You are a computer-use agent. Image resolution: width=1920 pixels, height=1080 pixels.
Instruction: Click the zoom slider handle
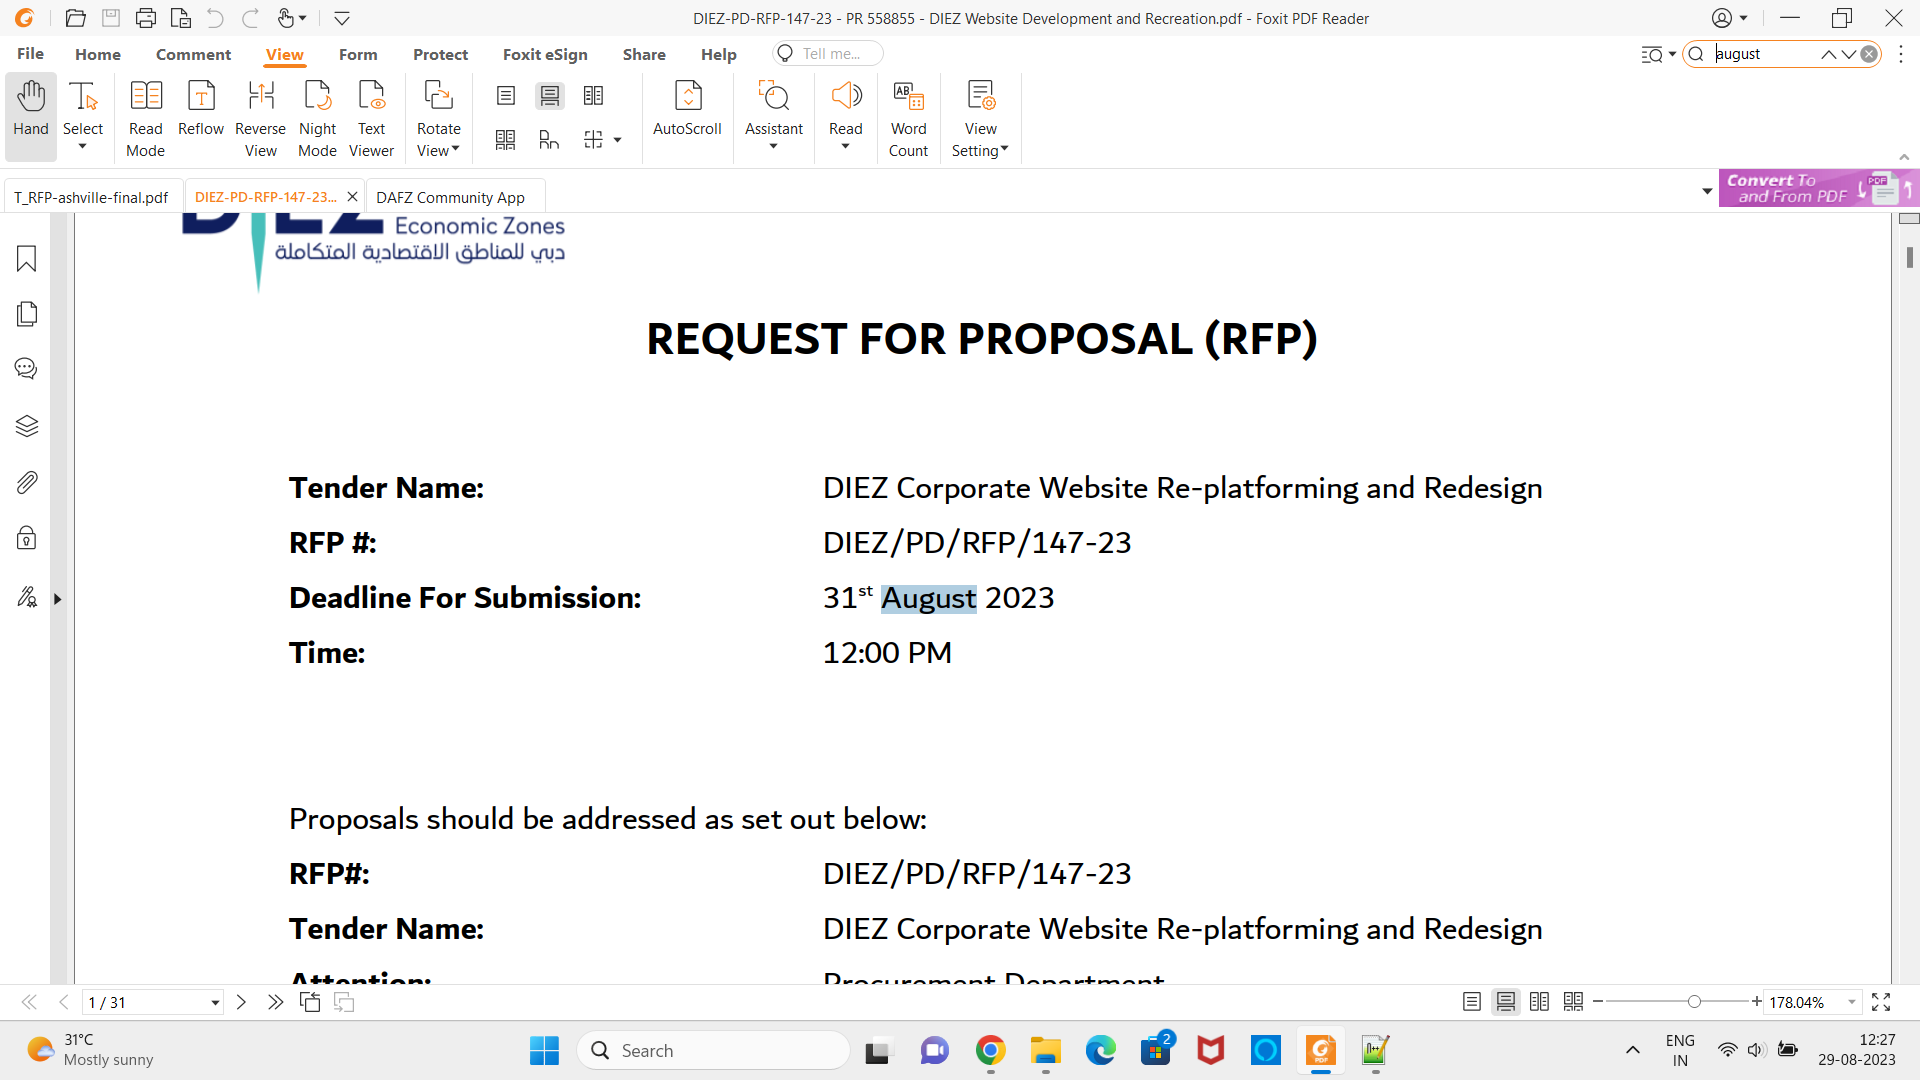[x=1694, y=1001]
